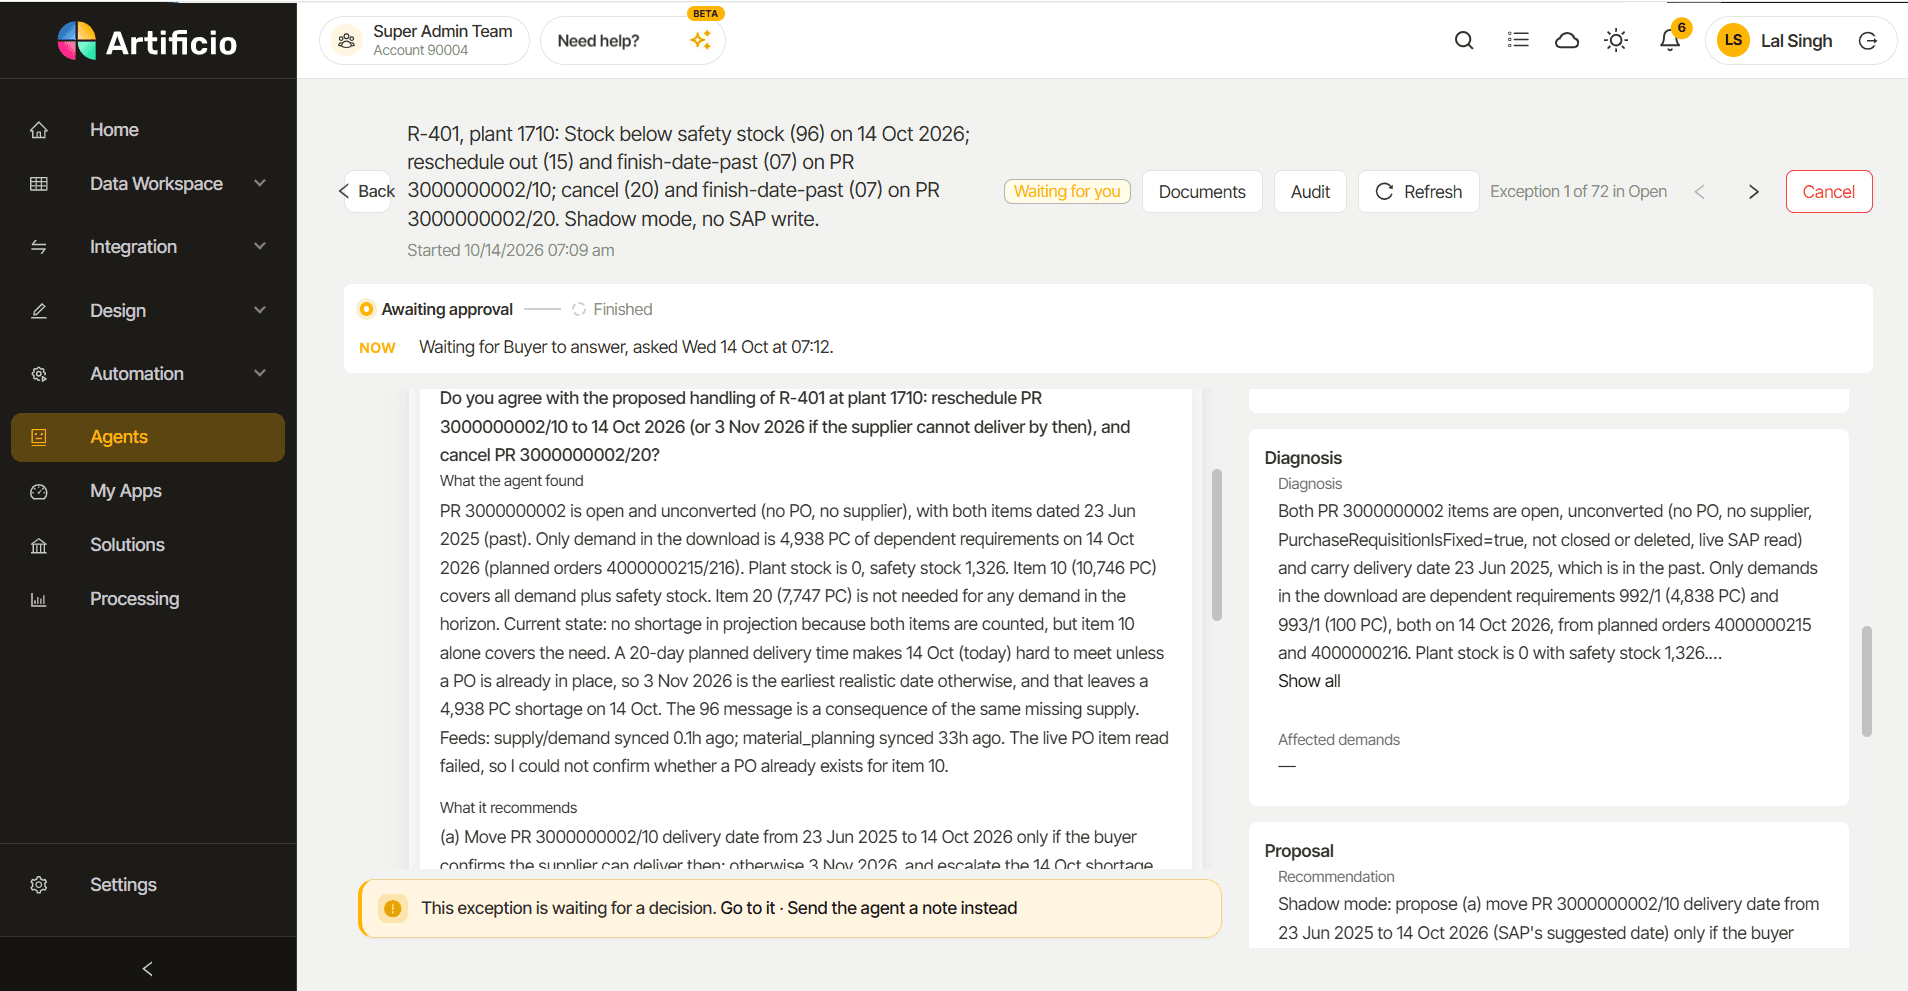Click the 'Waiting for you' status badge
This screenshot has height=991, width=1908.
pyautogui.click(x=1067, y=191)
